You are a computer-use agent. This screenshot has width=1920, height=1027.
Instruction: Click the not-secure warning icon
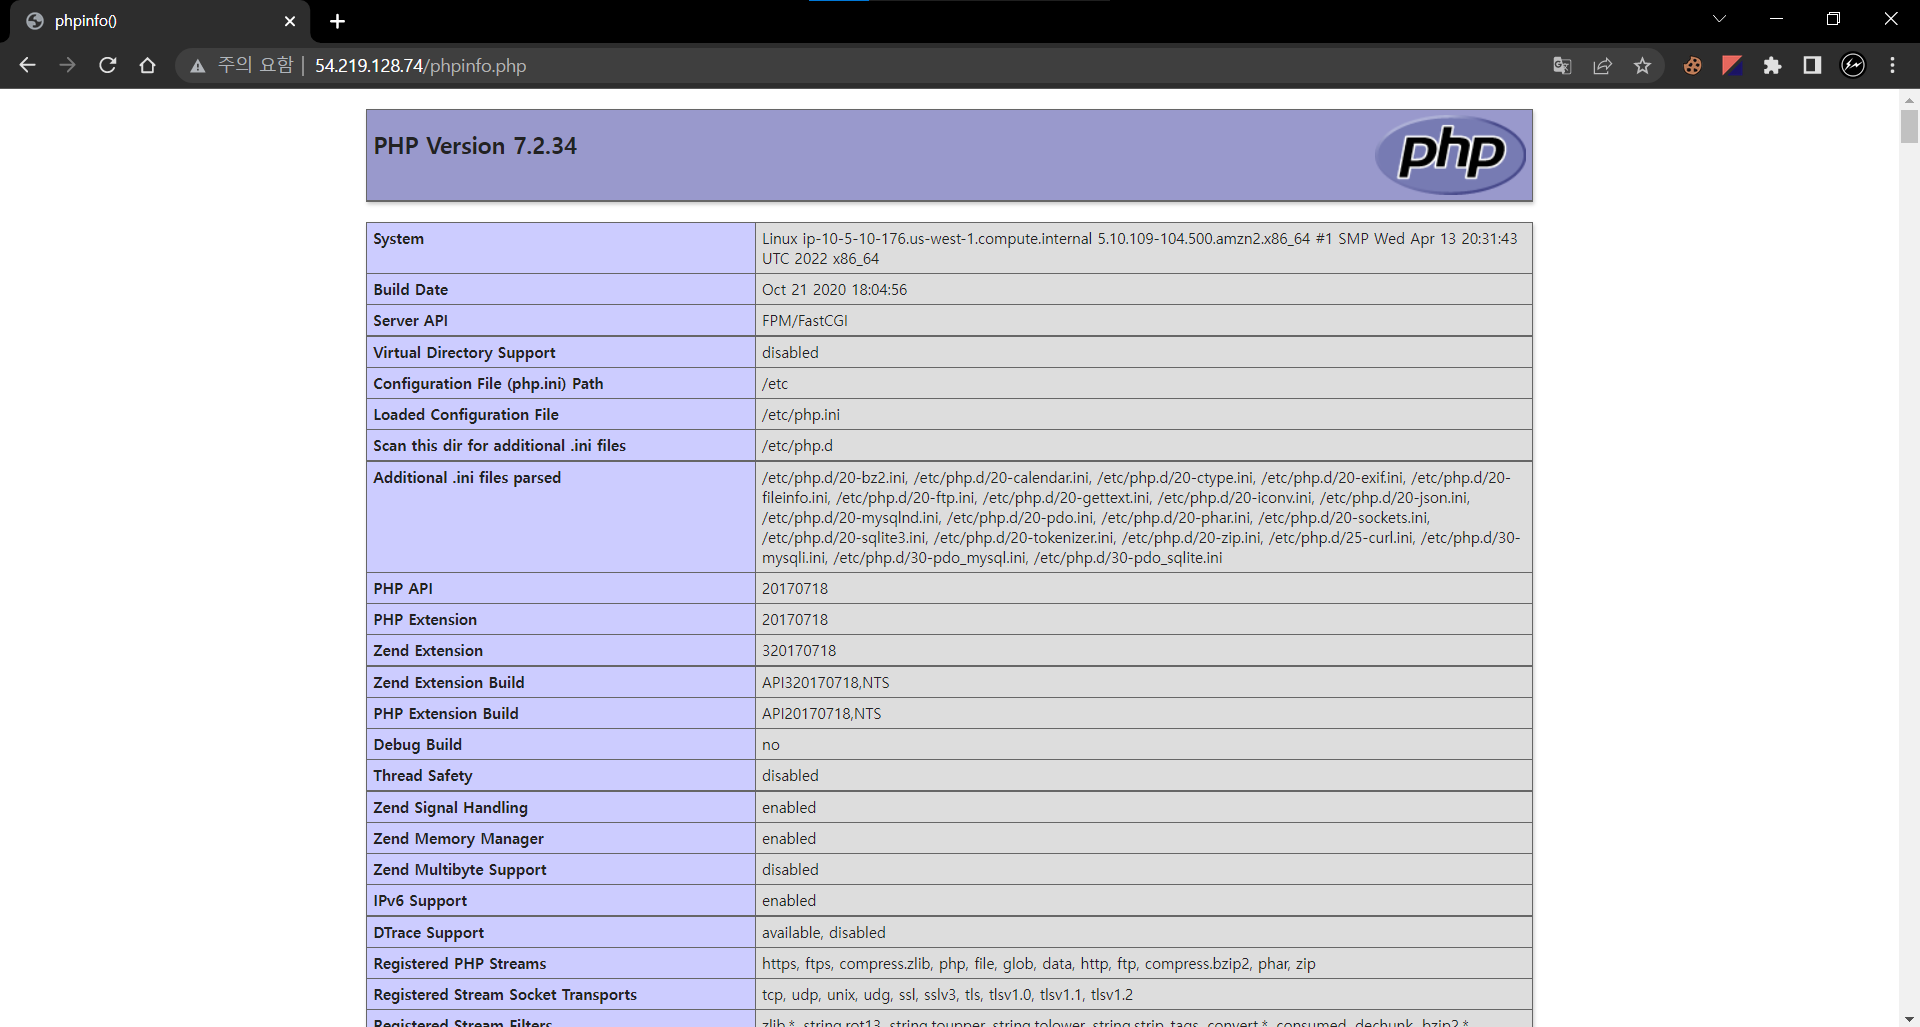pyautogui.click(x=198, y=66)
